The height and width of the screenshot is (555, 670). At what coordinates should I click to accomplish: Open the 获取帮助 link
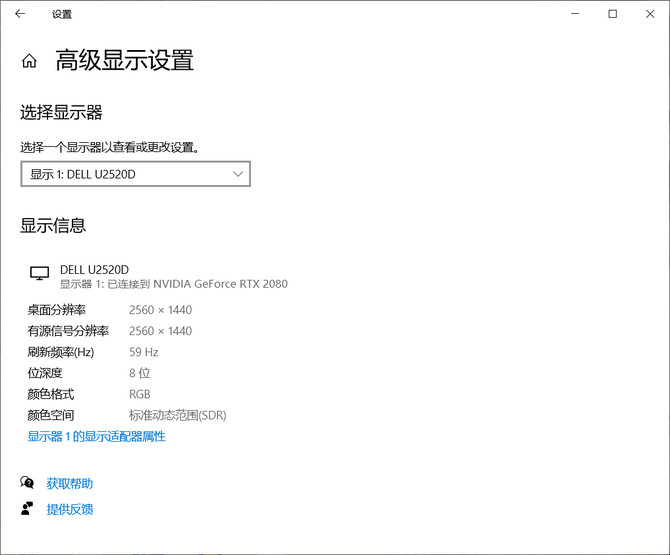point(70,483)
